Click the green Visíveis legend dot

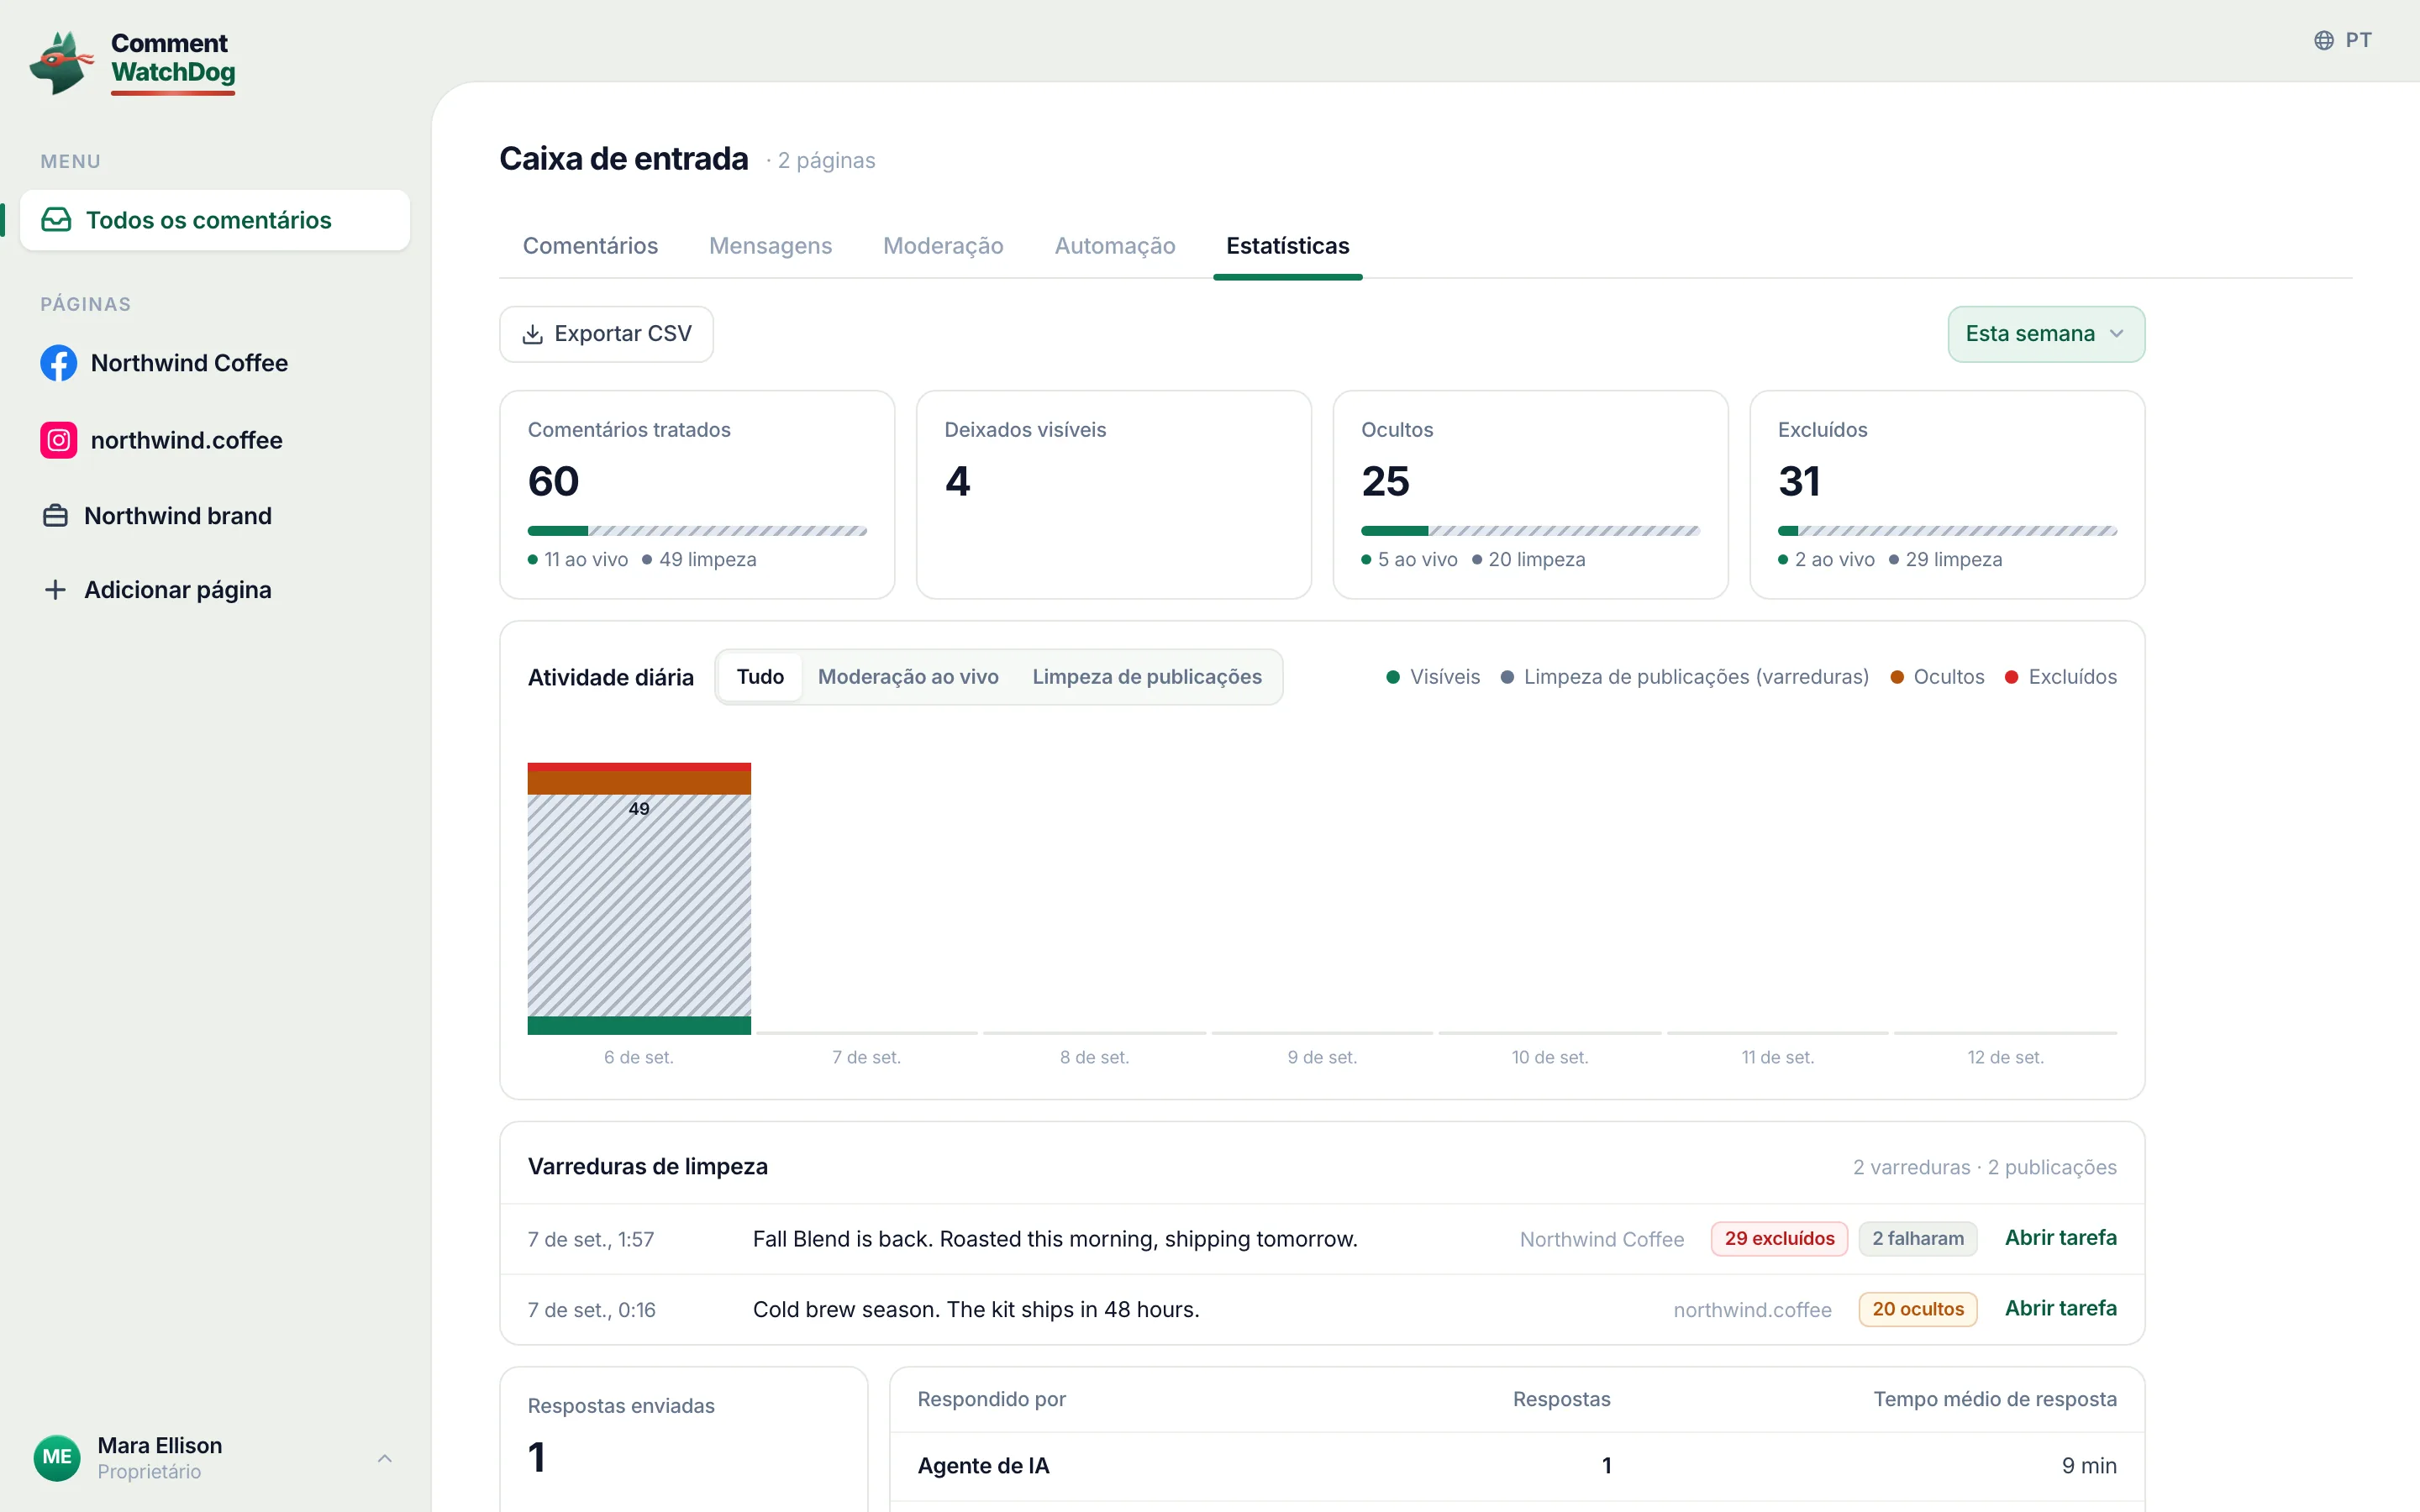[1393, 677]
